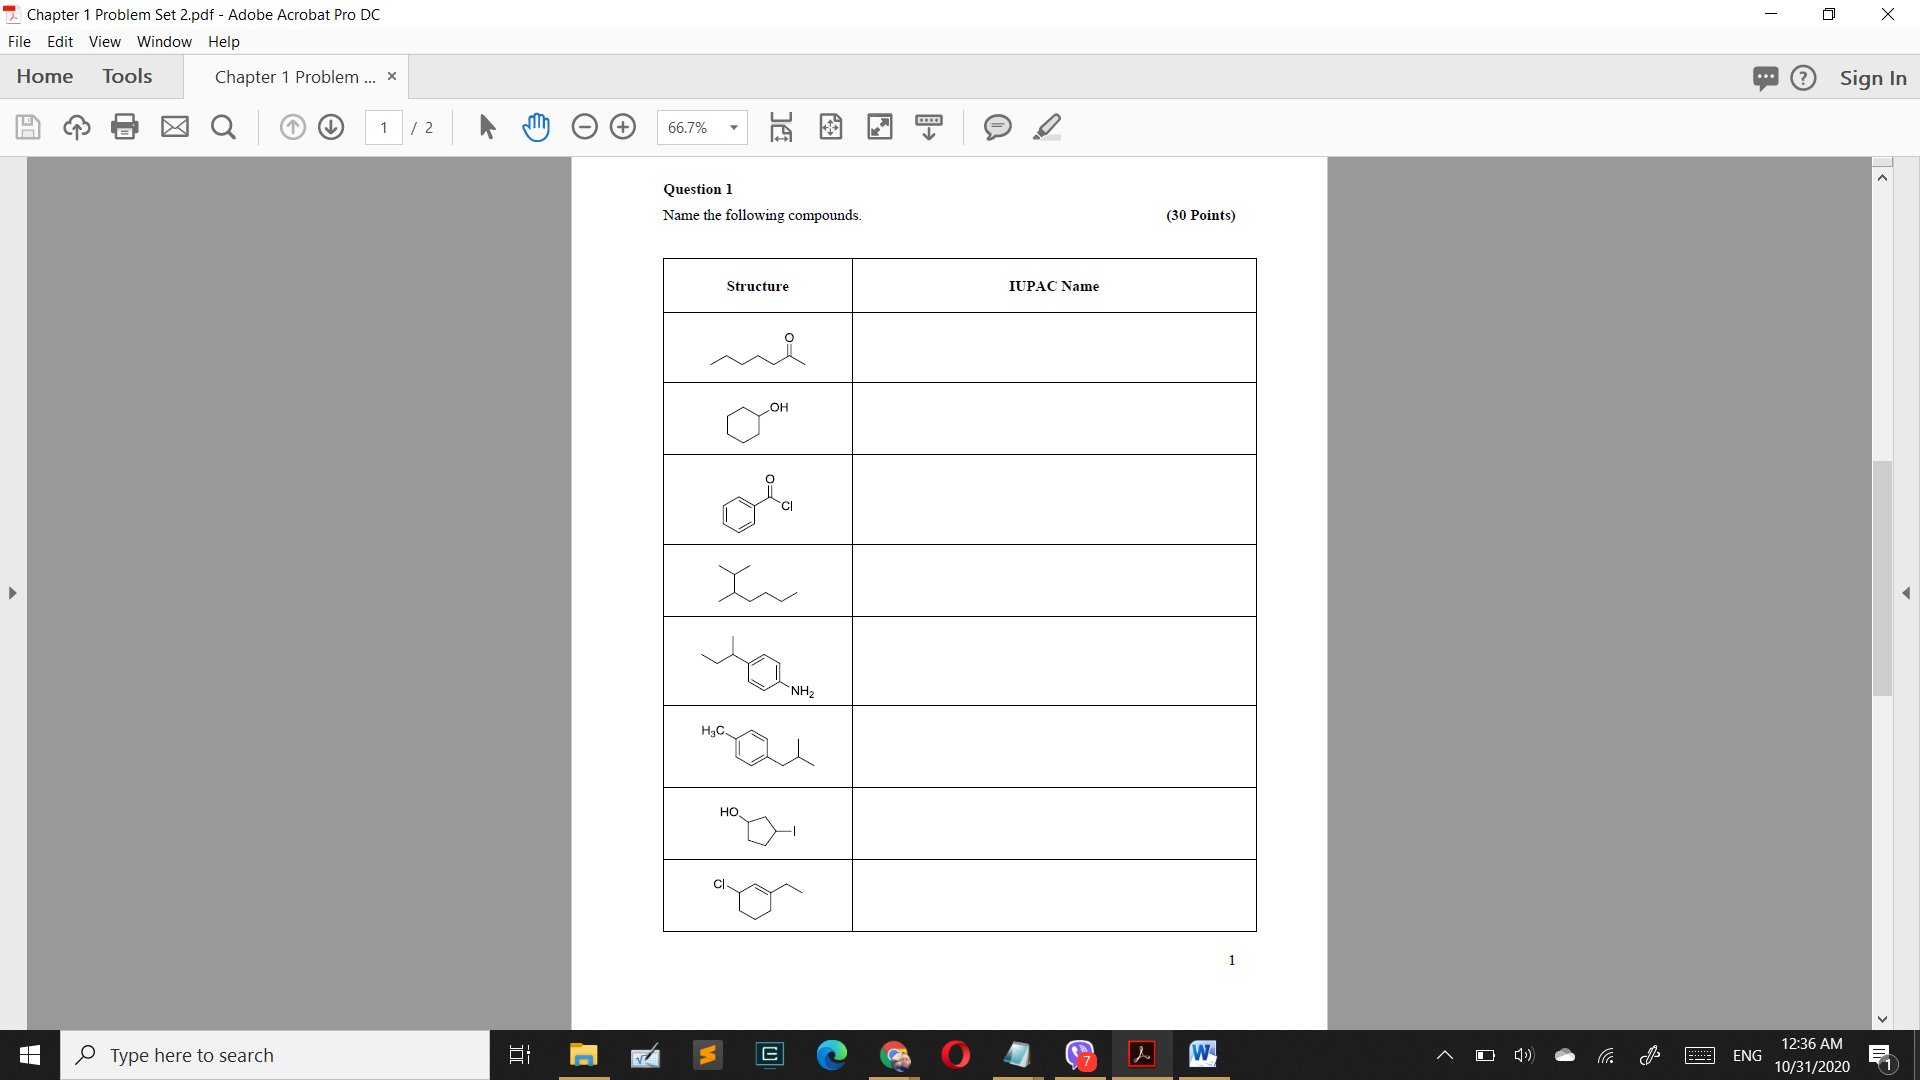The width and height of the screenshot is (1920, 1080).
Task: Open the View menu
Action: [104, 41]
